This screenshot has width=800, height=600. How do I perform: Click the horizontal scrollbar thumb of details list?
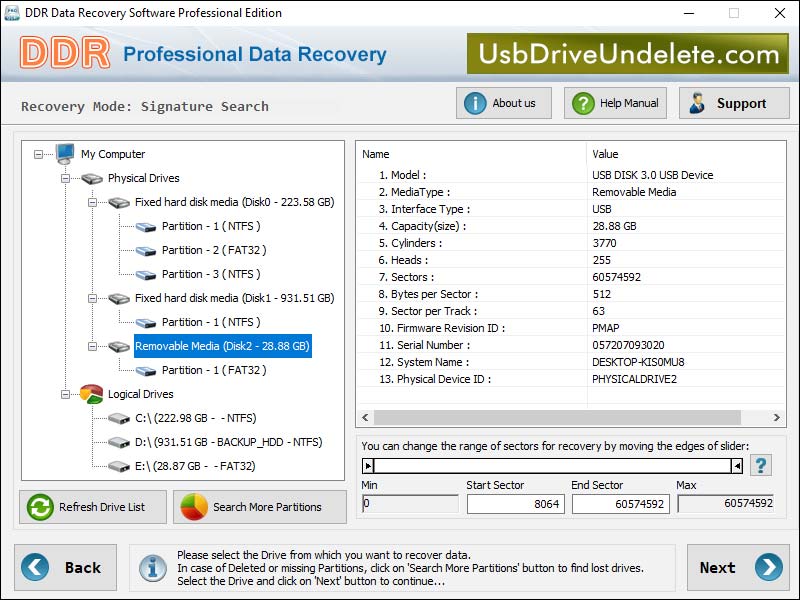pyautogui.click(x=557, y=417)
